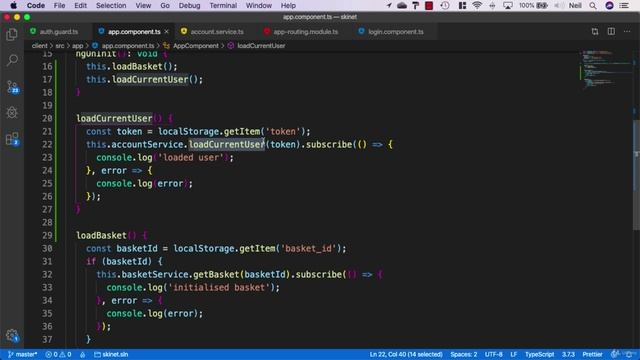The width and height of the screenshot is (640, 360).
Task: Change language mode via TypeScript
Action: (x=539, y=354)
